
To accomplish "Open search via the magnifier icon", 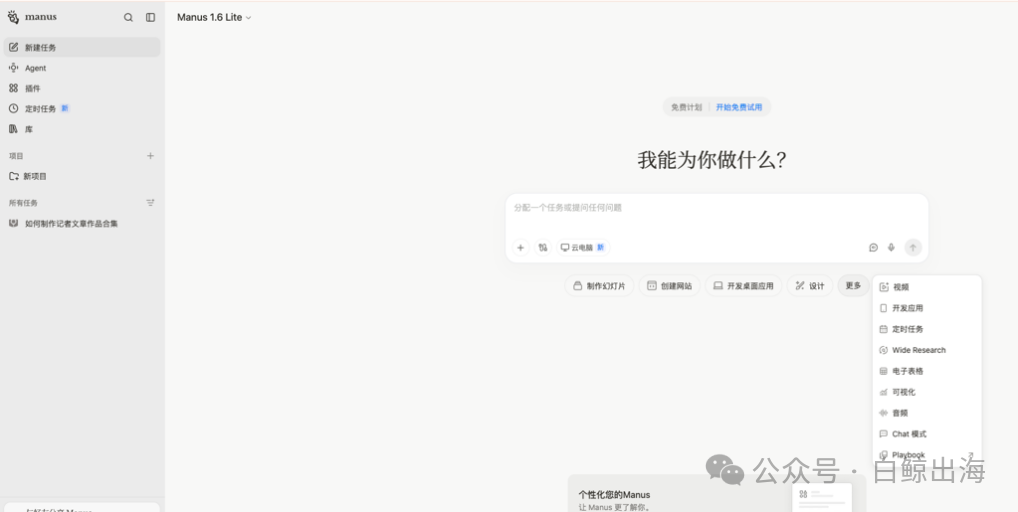I will coord(129,18).
